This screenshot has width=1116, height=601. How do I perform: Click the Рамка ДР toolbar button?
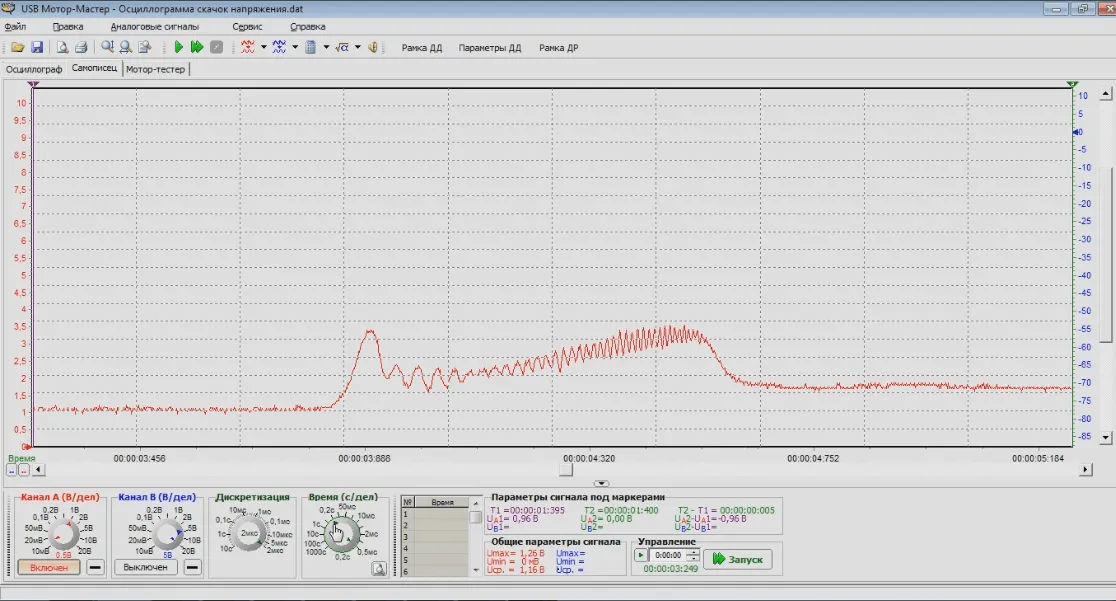558,48
